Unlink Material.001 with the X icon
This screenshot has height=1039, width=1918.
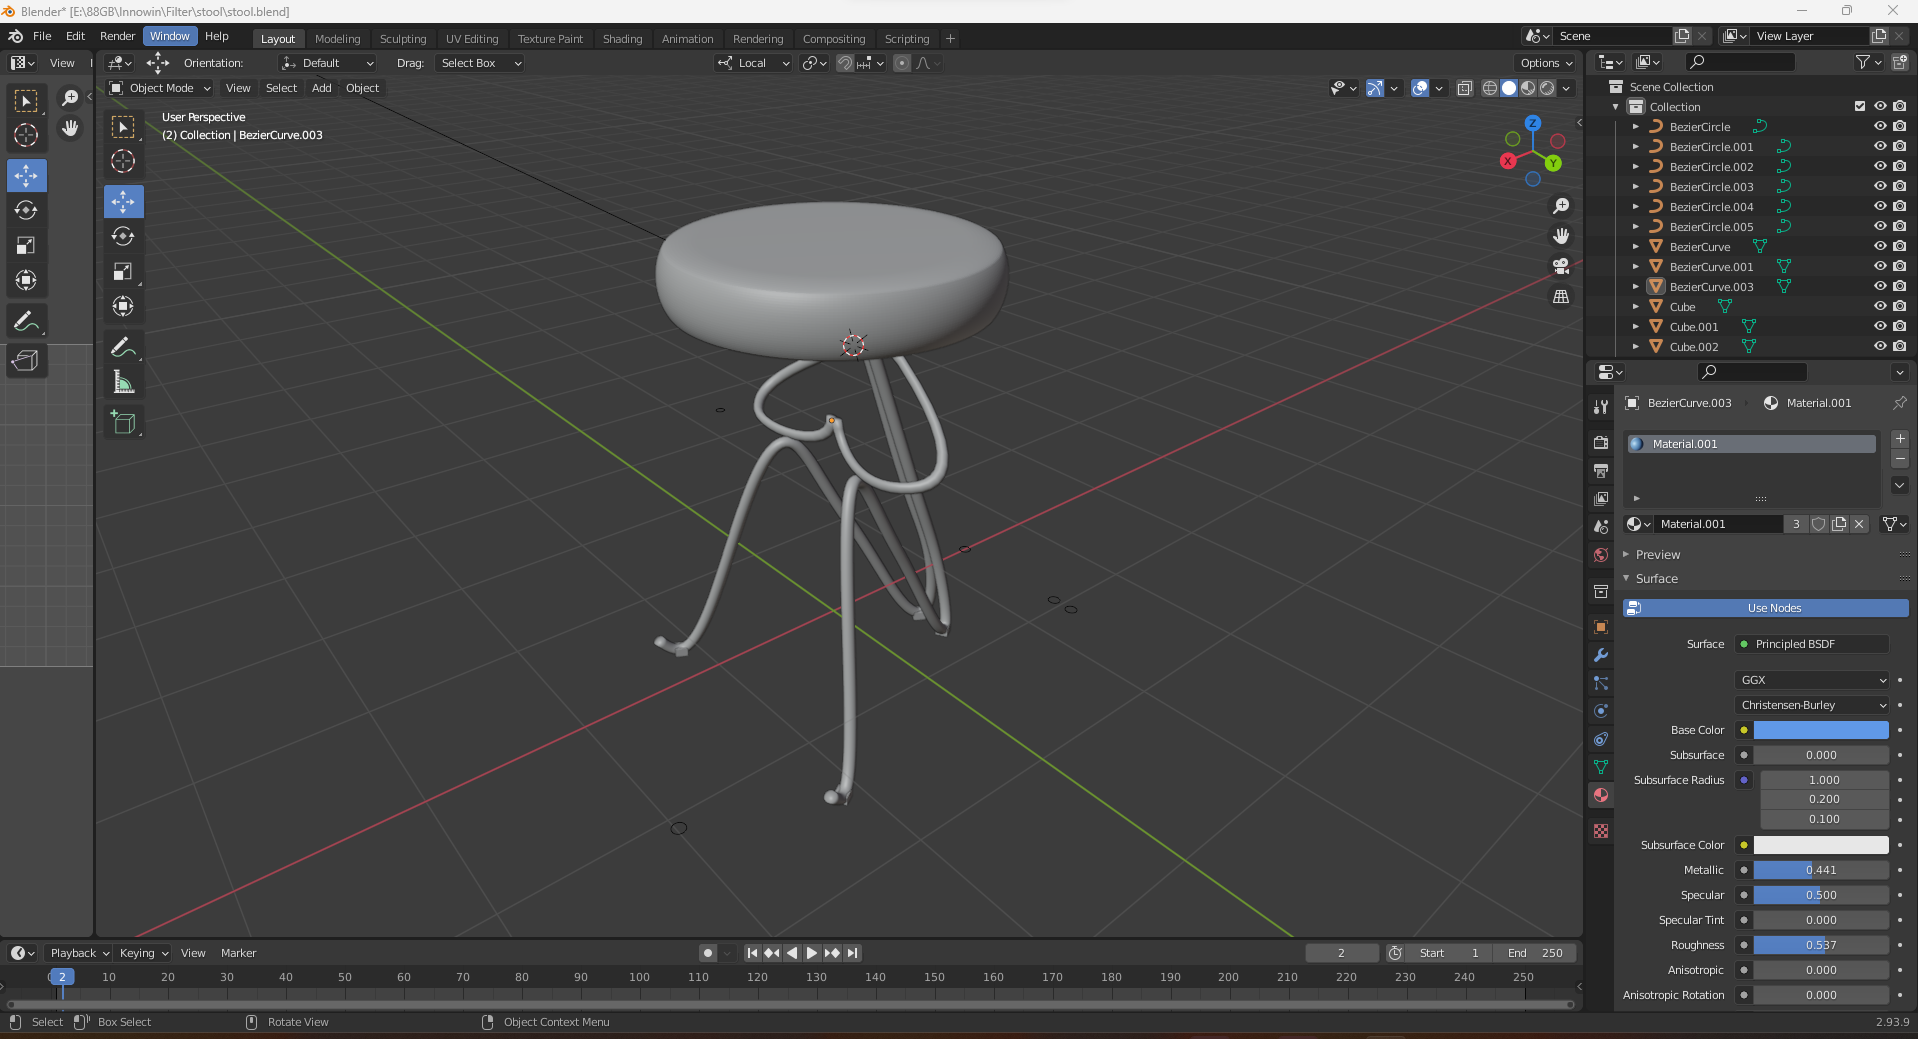pos(1859,524)
